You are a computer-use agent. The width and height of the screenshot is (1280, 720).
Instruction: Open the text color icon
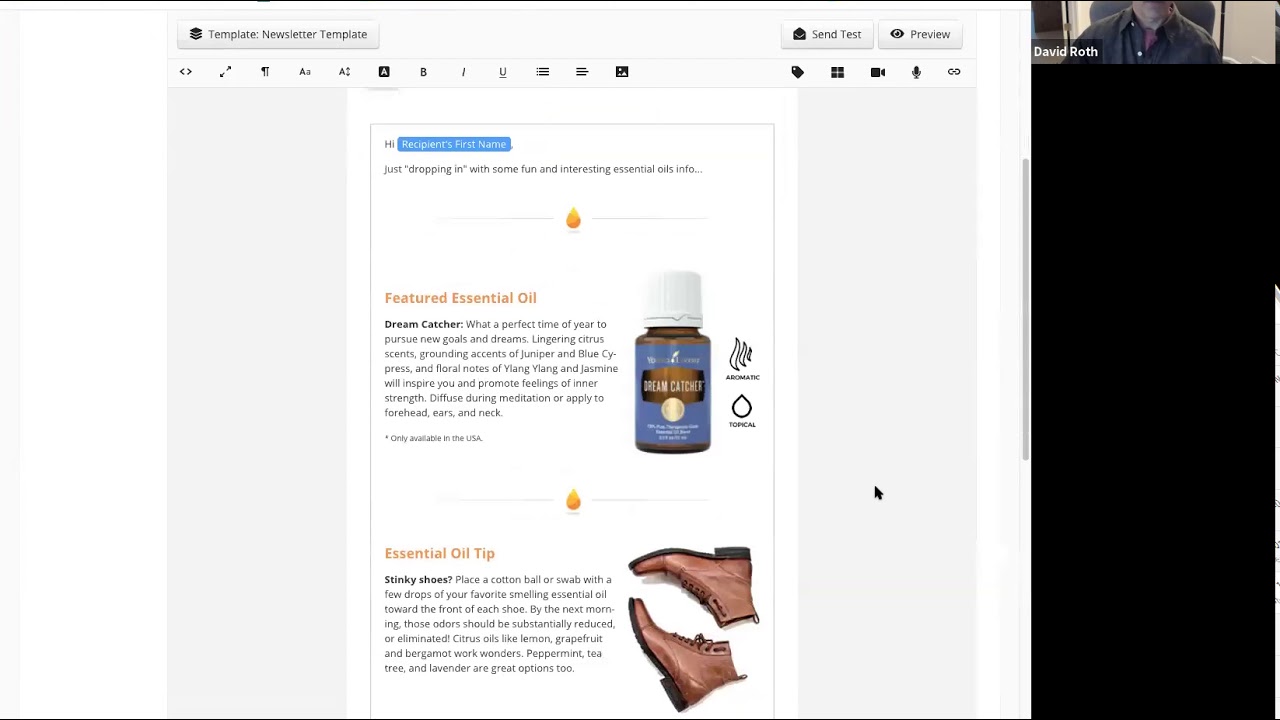coord(384,72)
